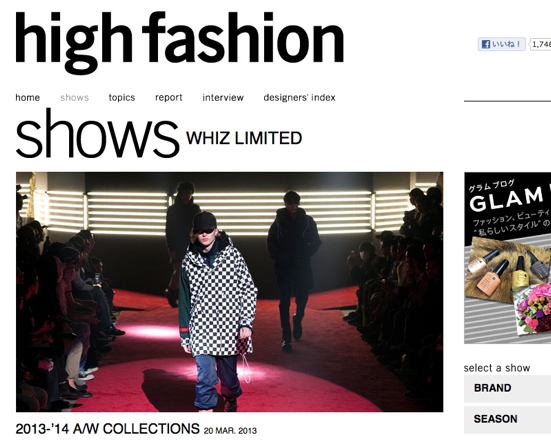This screenshot has height=440, width=551.
Task: Open the home navigation link
Action: click(x=27, y=98)
